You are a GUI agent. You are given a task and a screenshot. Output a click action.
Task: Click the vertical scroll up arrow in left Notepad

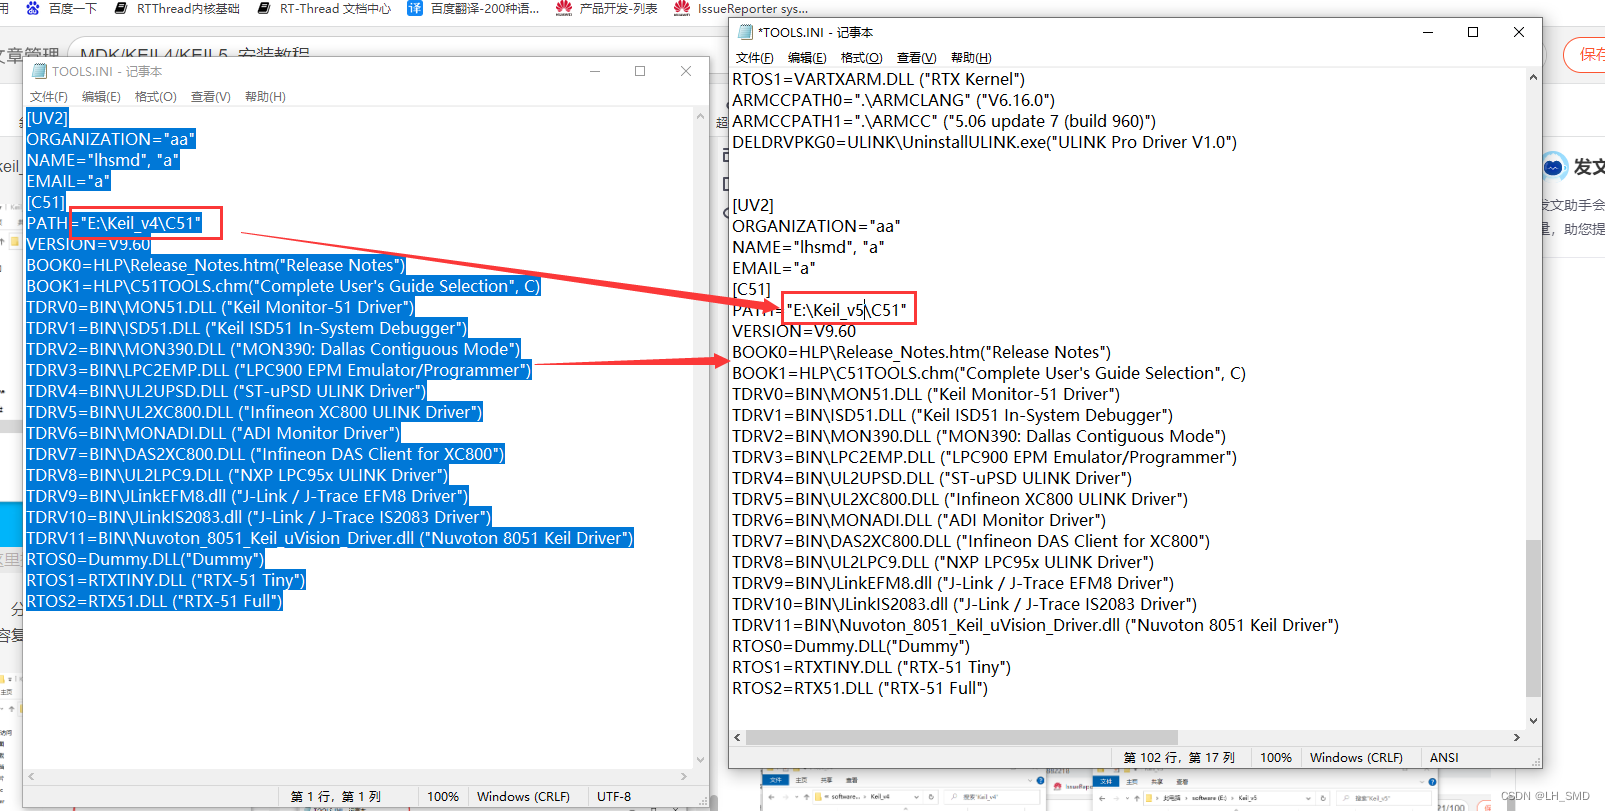click(x=700, y=117)
